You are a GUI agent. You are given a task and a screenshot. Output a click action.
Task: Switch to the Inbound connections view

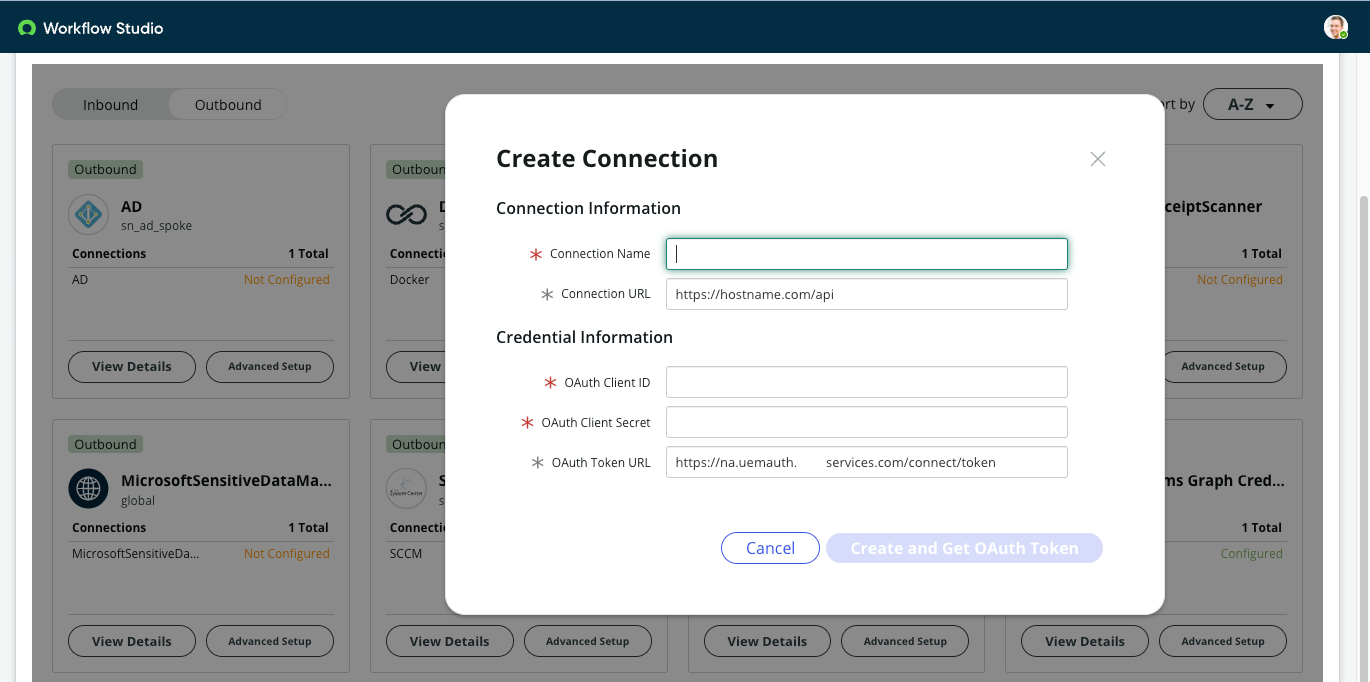110,104
